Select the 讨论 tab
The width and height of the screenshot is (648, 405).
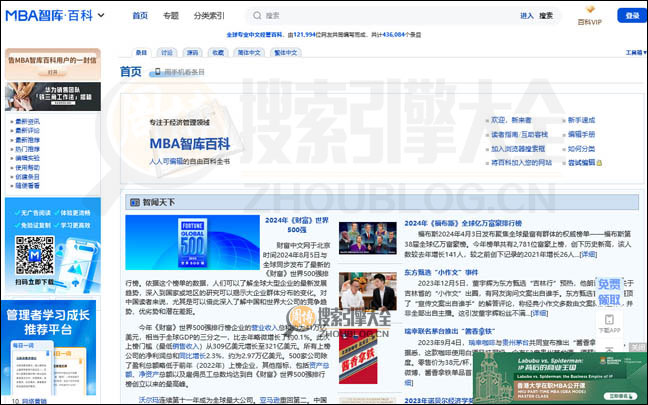pos(167,52)
